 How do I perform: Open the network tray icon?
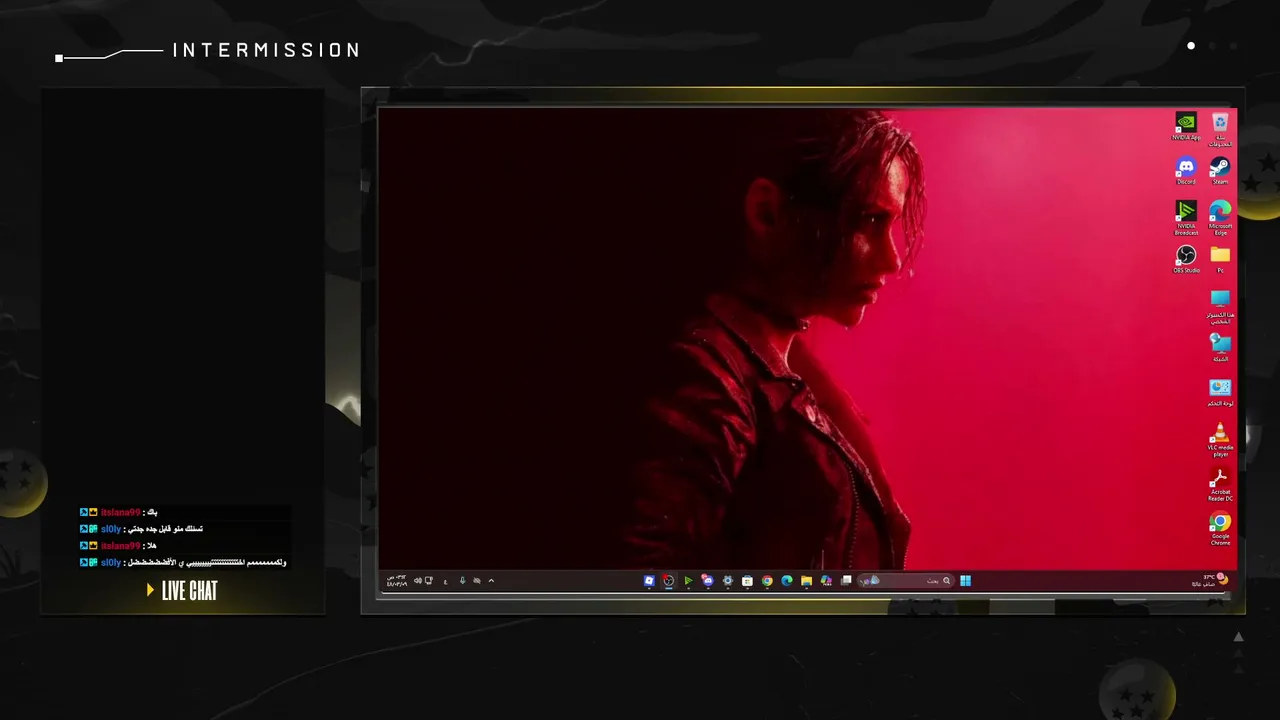[x=429, y=580]
